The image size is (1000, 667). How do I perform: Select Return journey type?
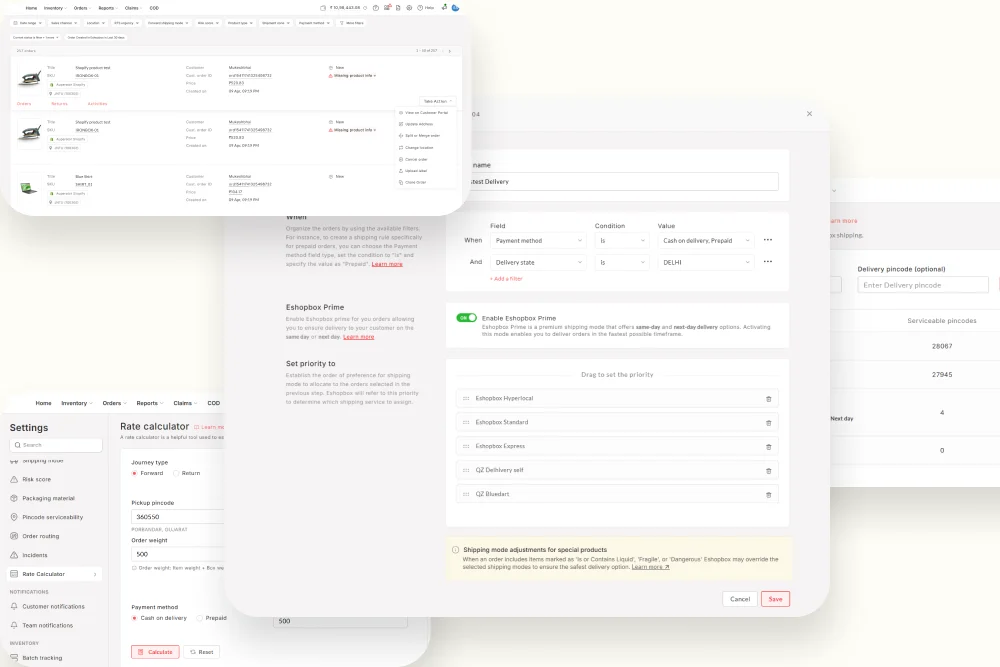[176, 473]
